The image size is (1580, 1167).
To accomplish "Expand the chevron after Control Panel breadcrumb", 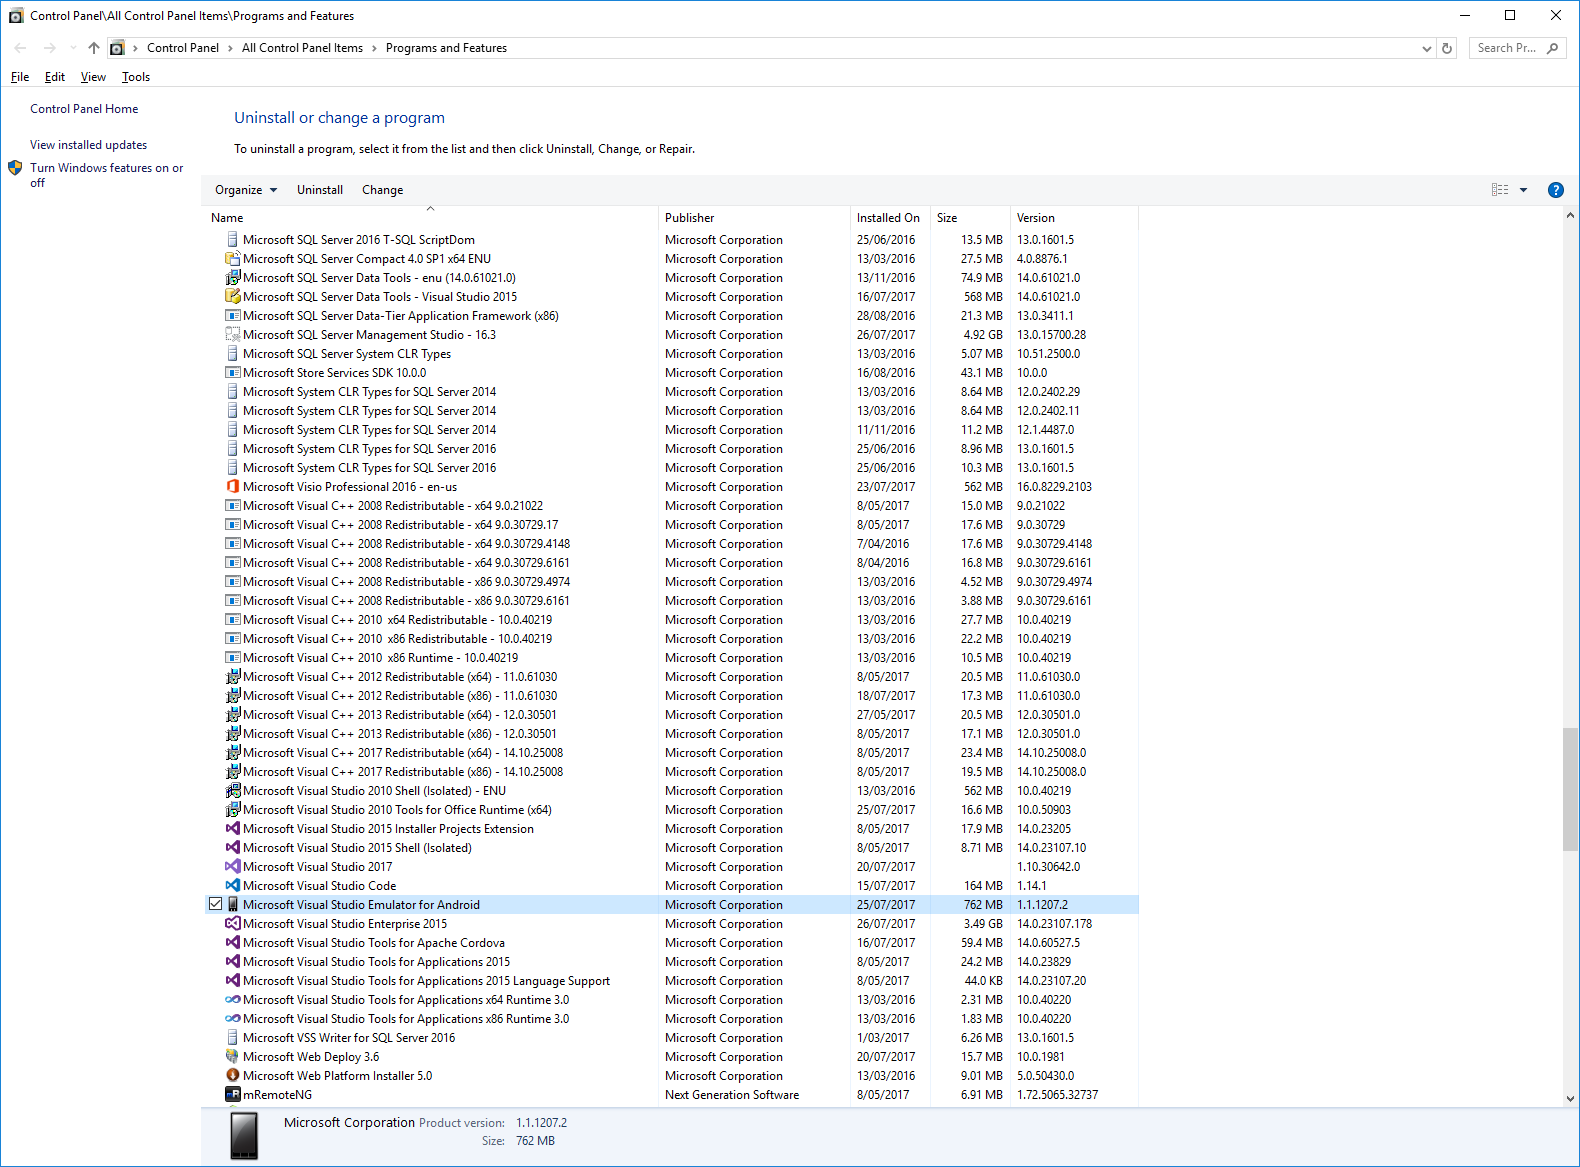I will (230, 48).
